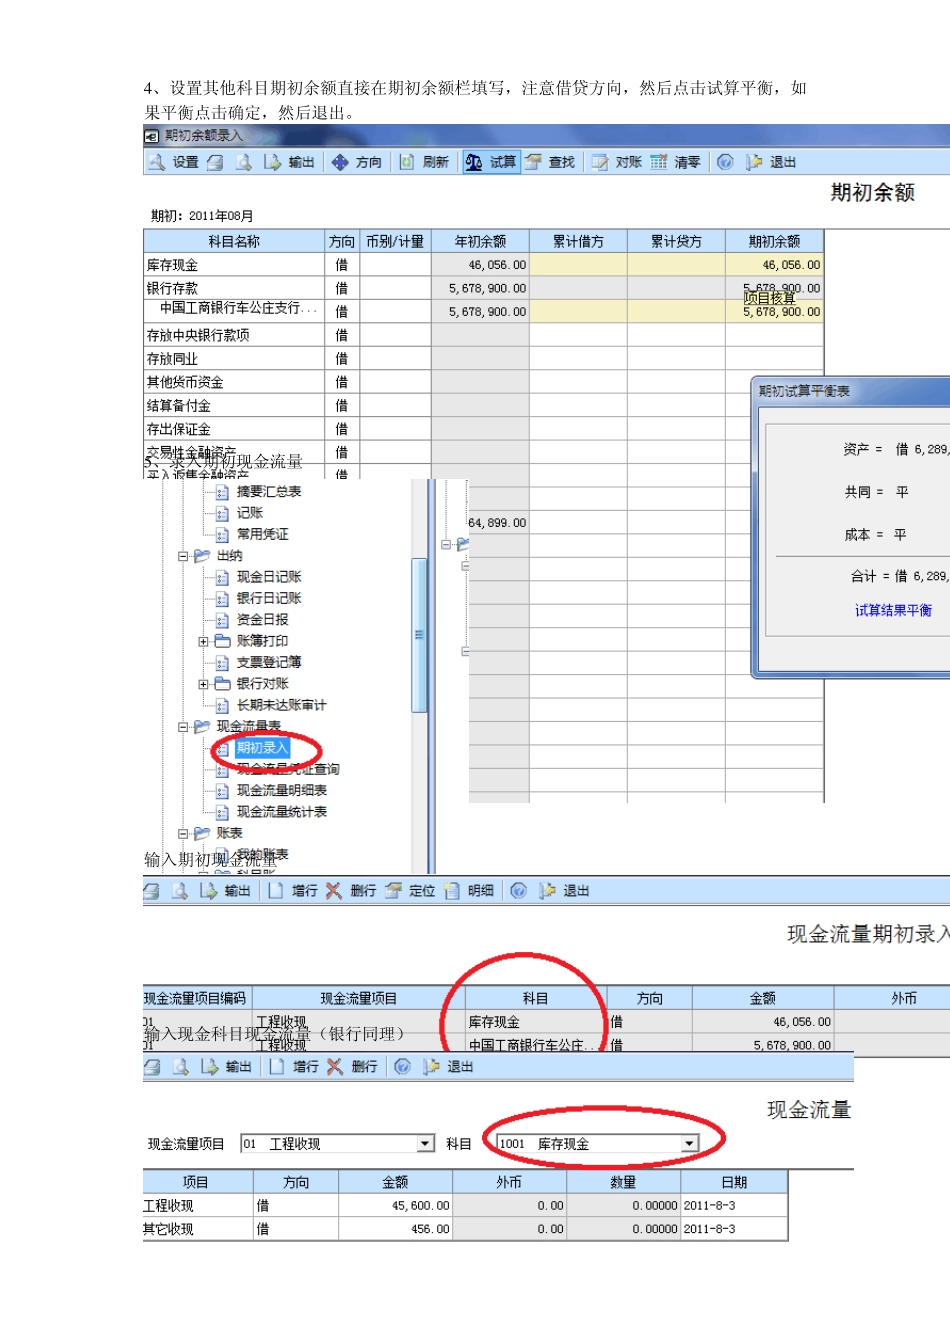Image resolution: width=950 pixels, height=1344 pixels.
Task: Select 库存现金 cell in the 科目 column
Action: pyautogui.click(x=535, y=1022)
